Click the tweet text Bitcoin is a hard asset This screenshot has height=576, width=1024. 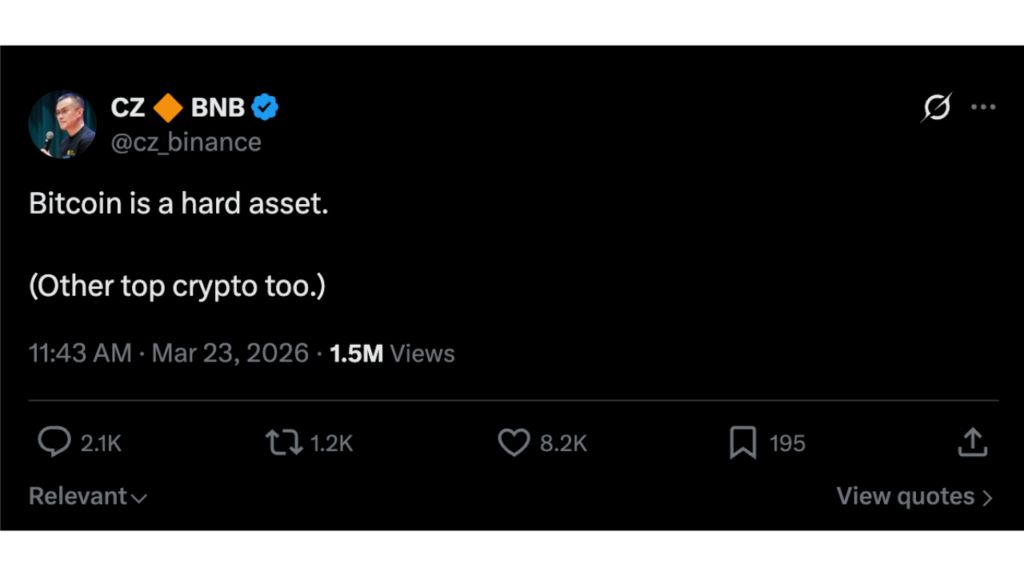(x=178, y=204)
